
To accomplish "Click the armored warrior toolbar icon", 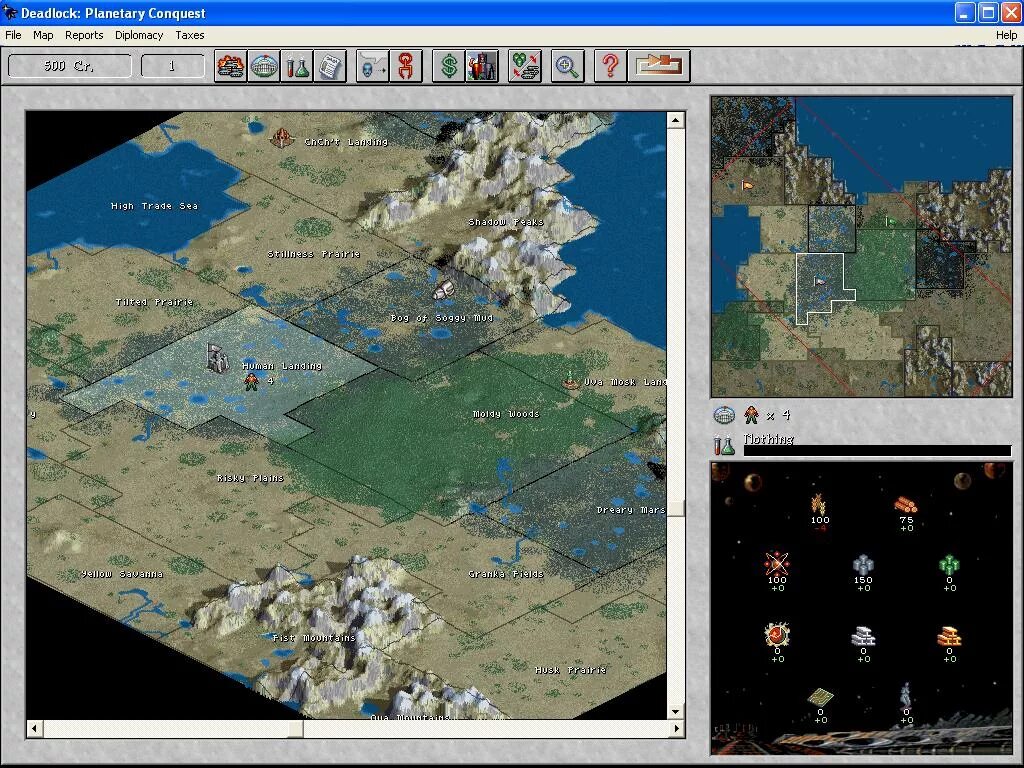I will pyautogui.click(x=482, y=66).
